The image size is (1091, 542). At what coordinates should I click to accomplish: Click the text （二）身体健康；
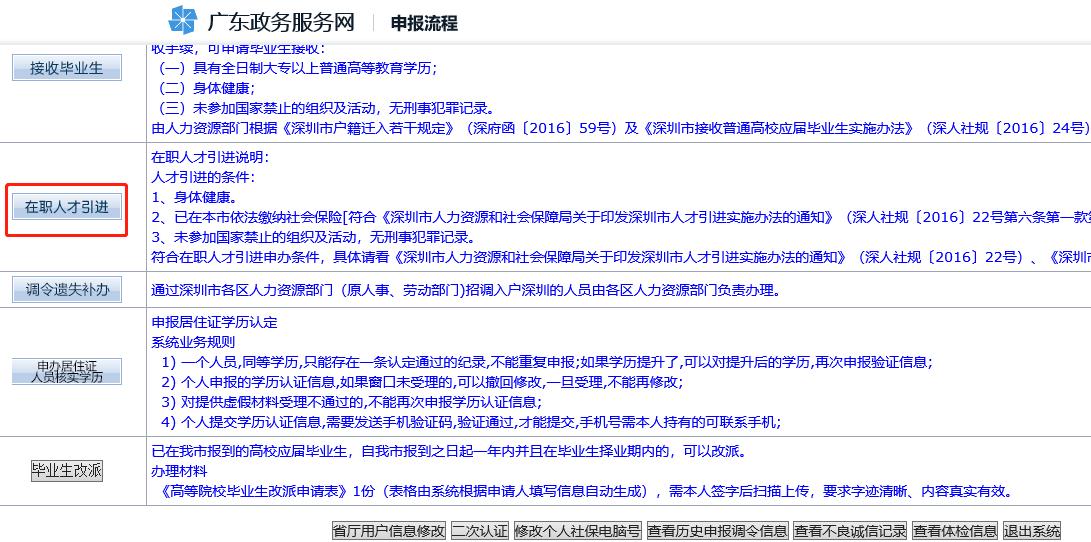[x=207, y=88]
